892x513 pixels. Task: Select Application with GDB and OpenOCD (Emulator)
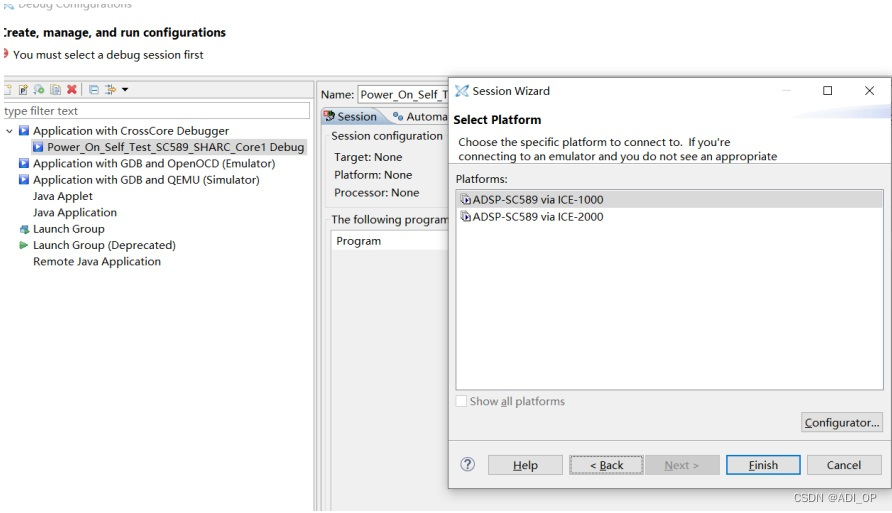(x=154, y=163)
